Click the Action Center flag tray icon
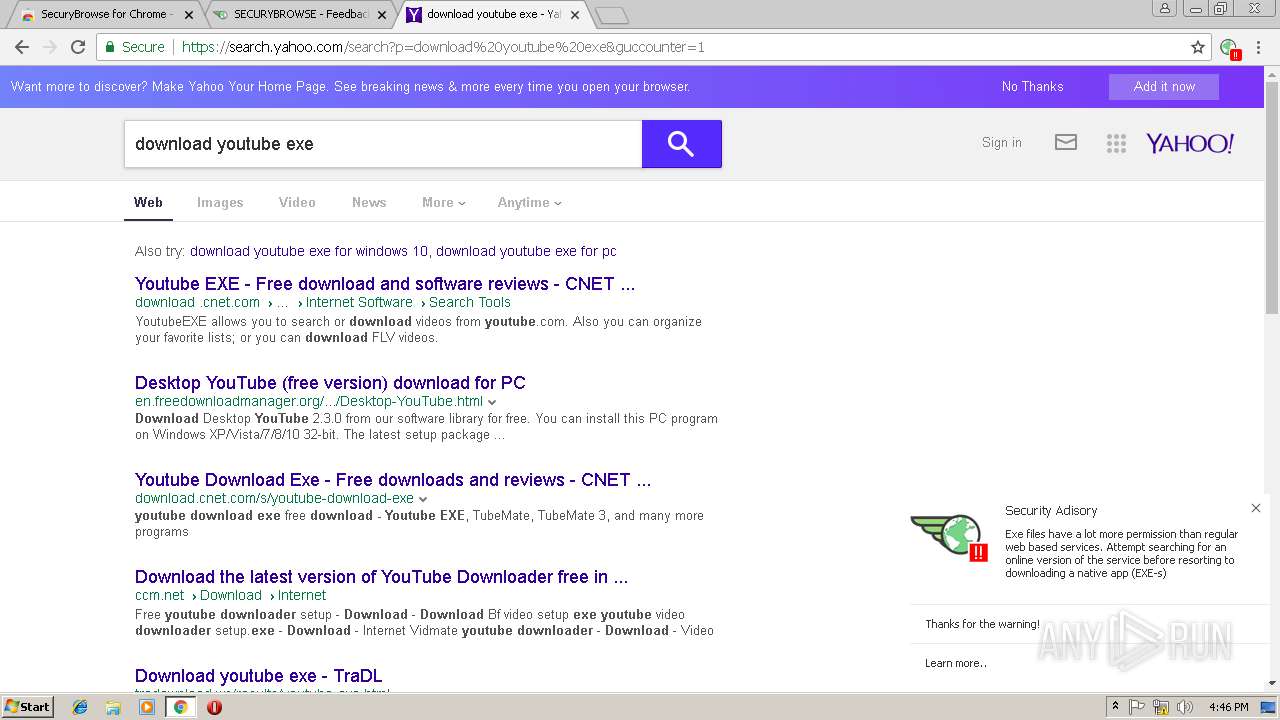This screenshot has width=1280, height=720. coord(1137,707)
